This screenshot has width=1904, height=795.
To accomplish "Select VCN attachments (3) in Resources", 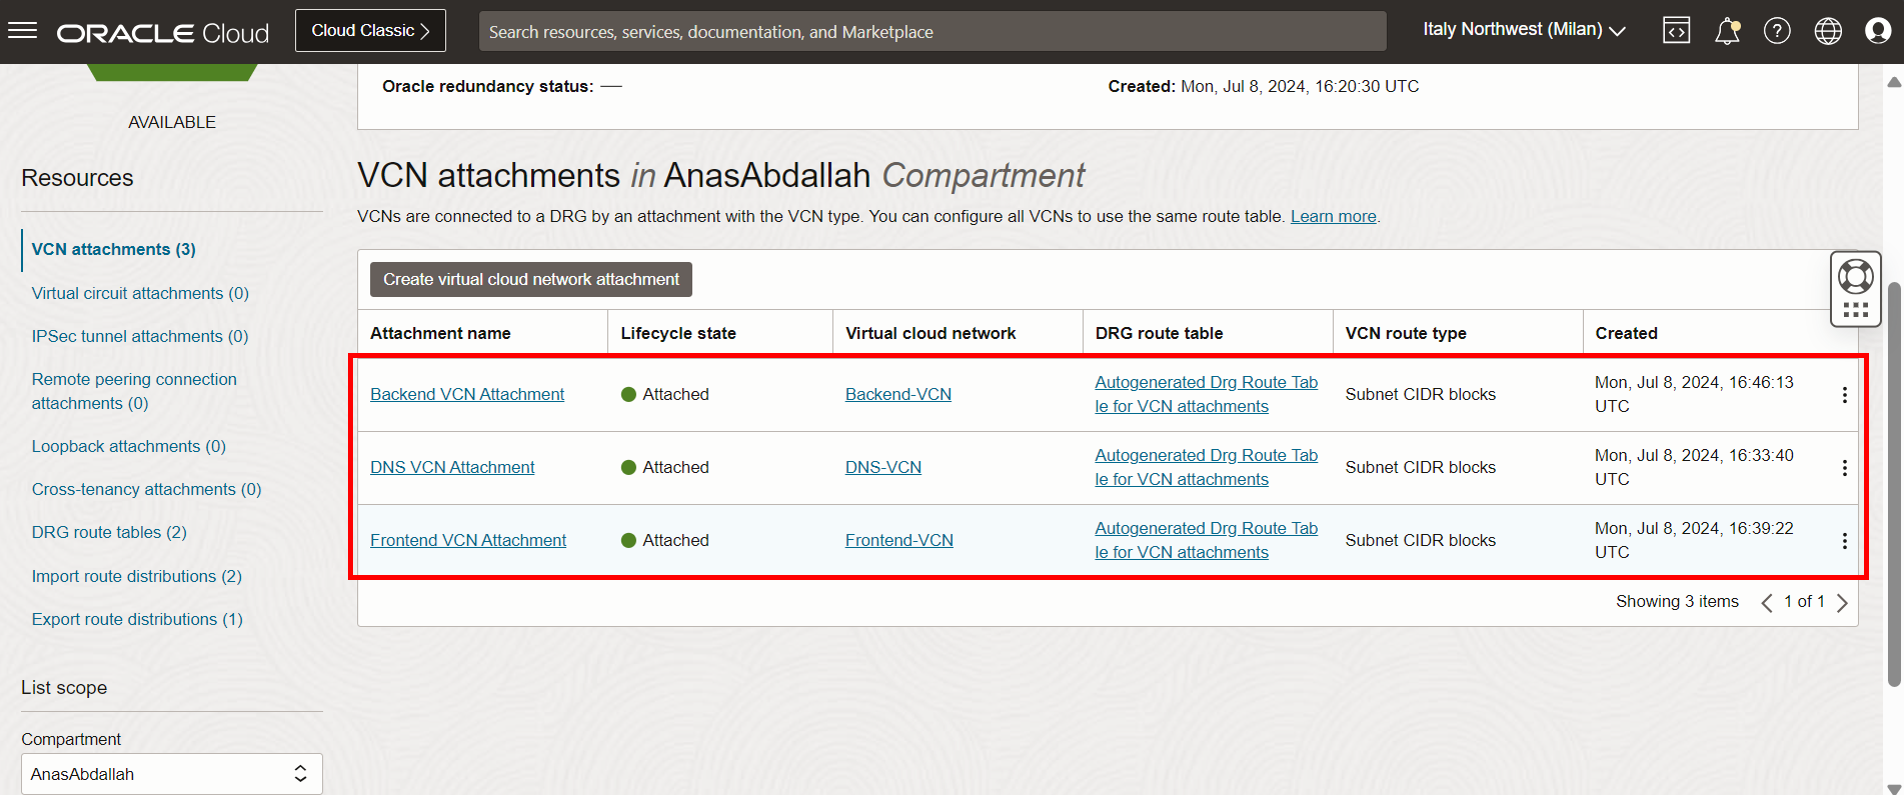I will tap(114, 249).
